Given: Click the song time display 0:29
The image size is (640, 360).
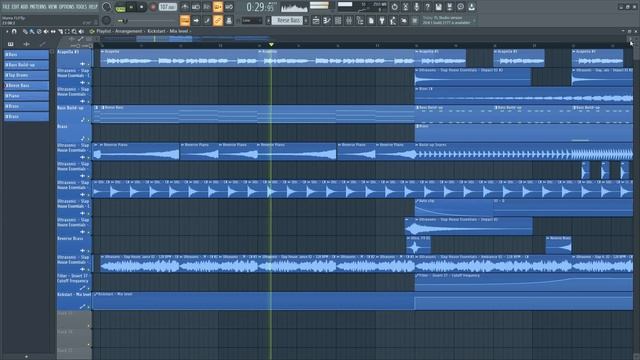Looking at the screenshot, I should 260,7.
